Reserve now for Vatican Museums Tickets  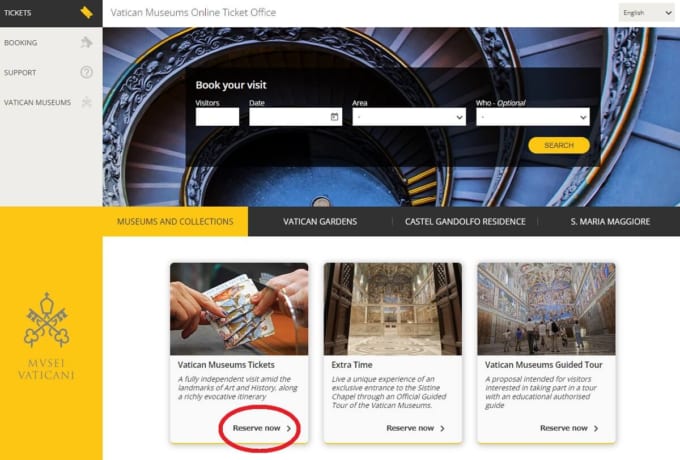coord(262,428)
